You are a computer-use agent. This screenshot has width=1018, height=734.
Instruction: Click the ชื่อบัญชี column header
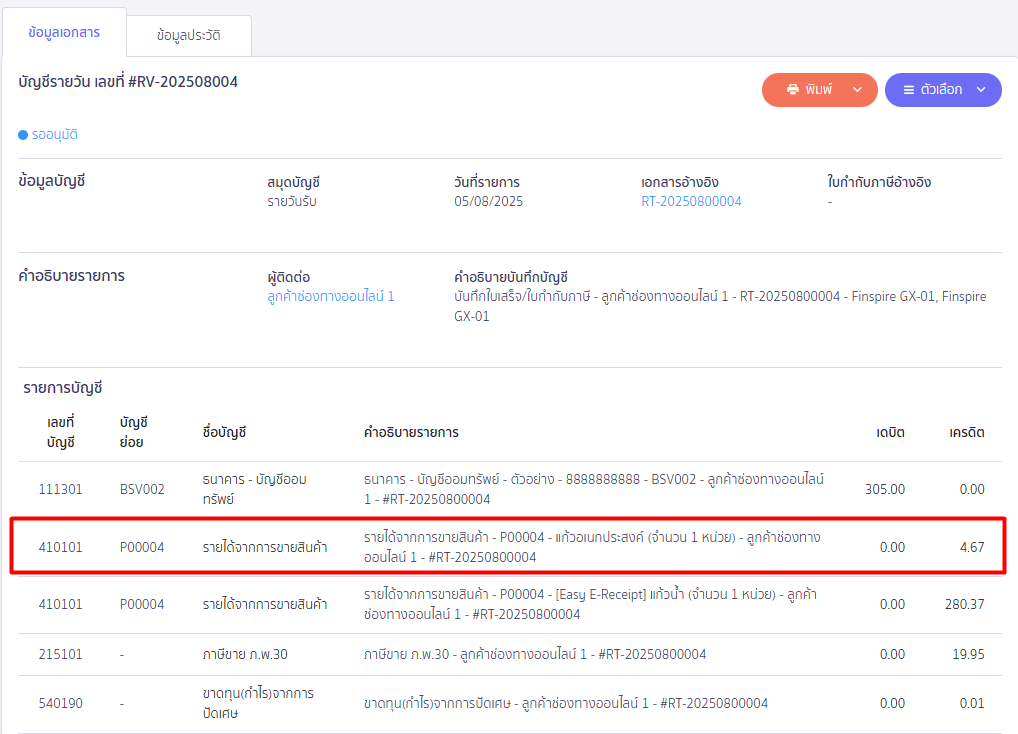pos(224,433)
